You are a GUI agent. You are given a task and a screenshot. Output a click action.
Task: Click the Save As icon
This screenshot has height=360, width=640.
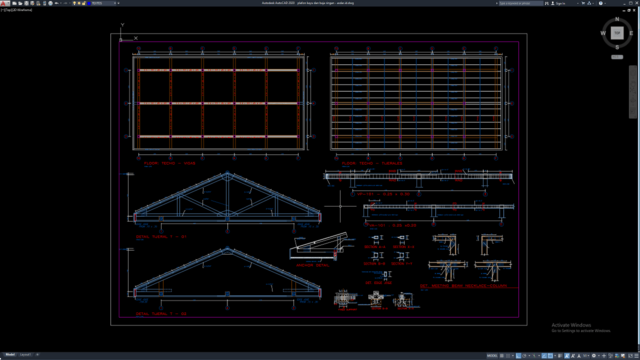pos(32,3)
